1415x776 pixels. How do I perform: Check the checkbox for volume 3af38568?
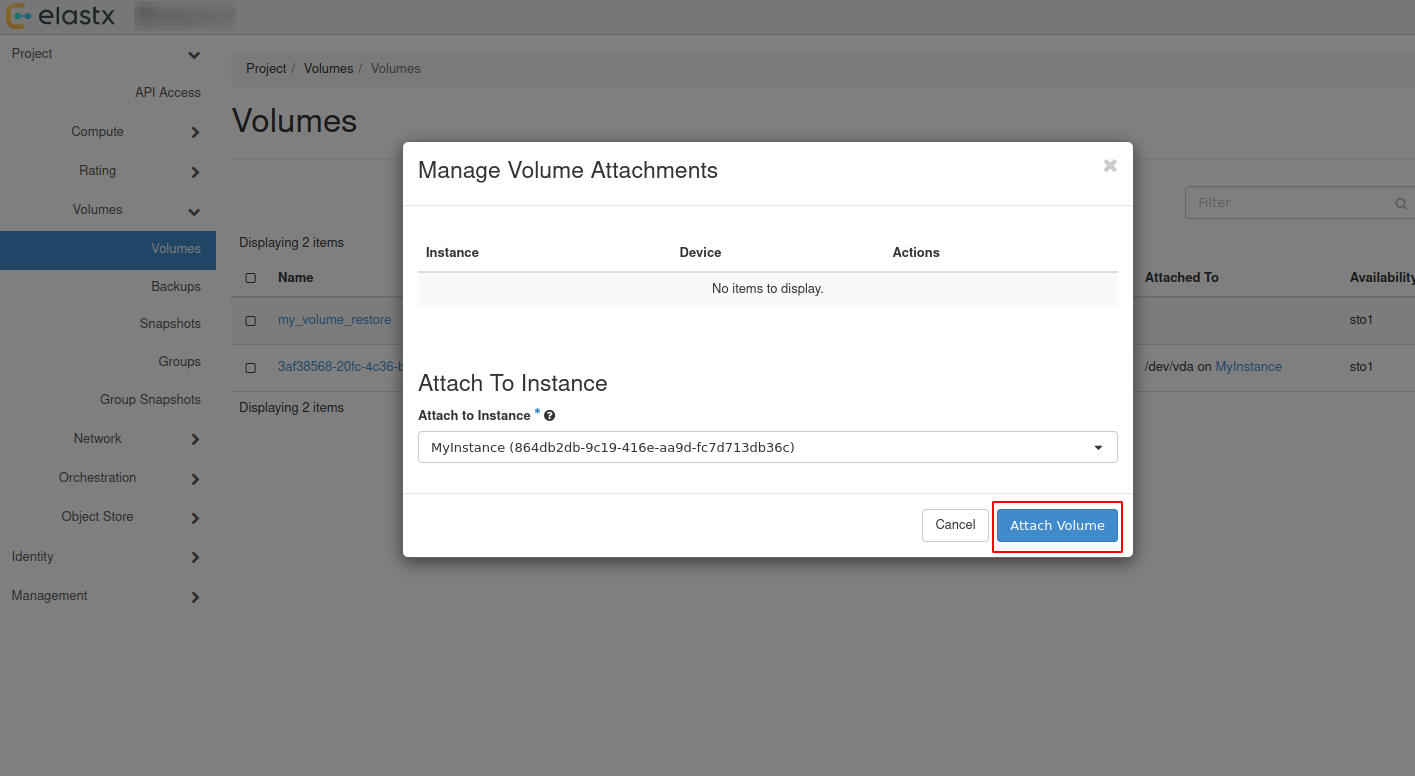(250, 367)
